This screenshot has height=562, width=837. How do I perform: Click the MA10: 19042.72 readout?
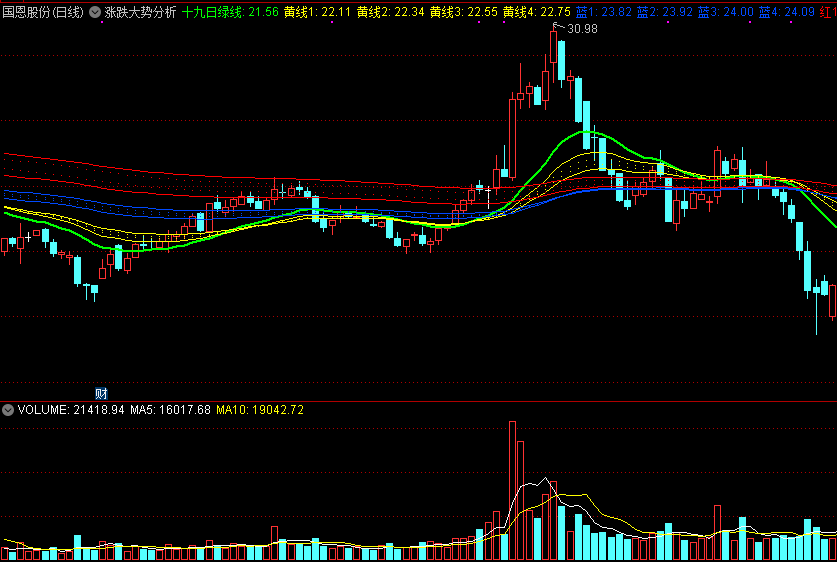[x=260, y=410]
